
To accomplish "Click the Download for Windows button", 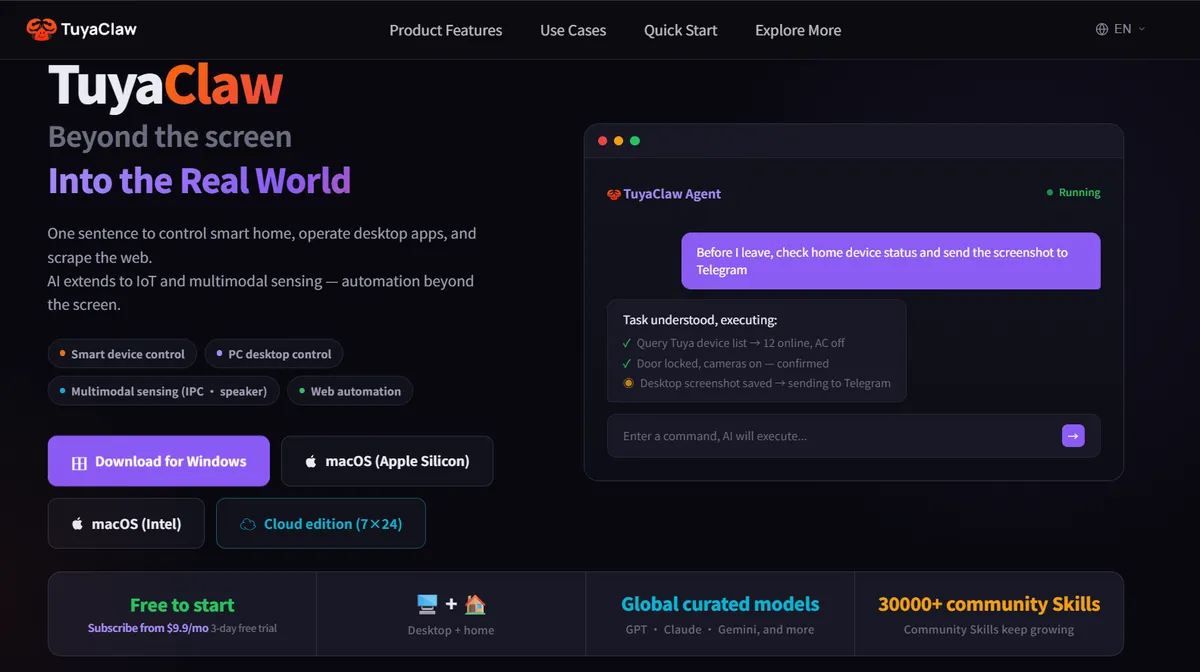I will coord(159,461).
